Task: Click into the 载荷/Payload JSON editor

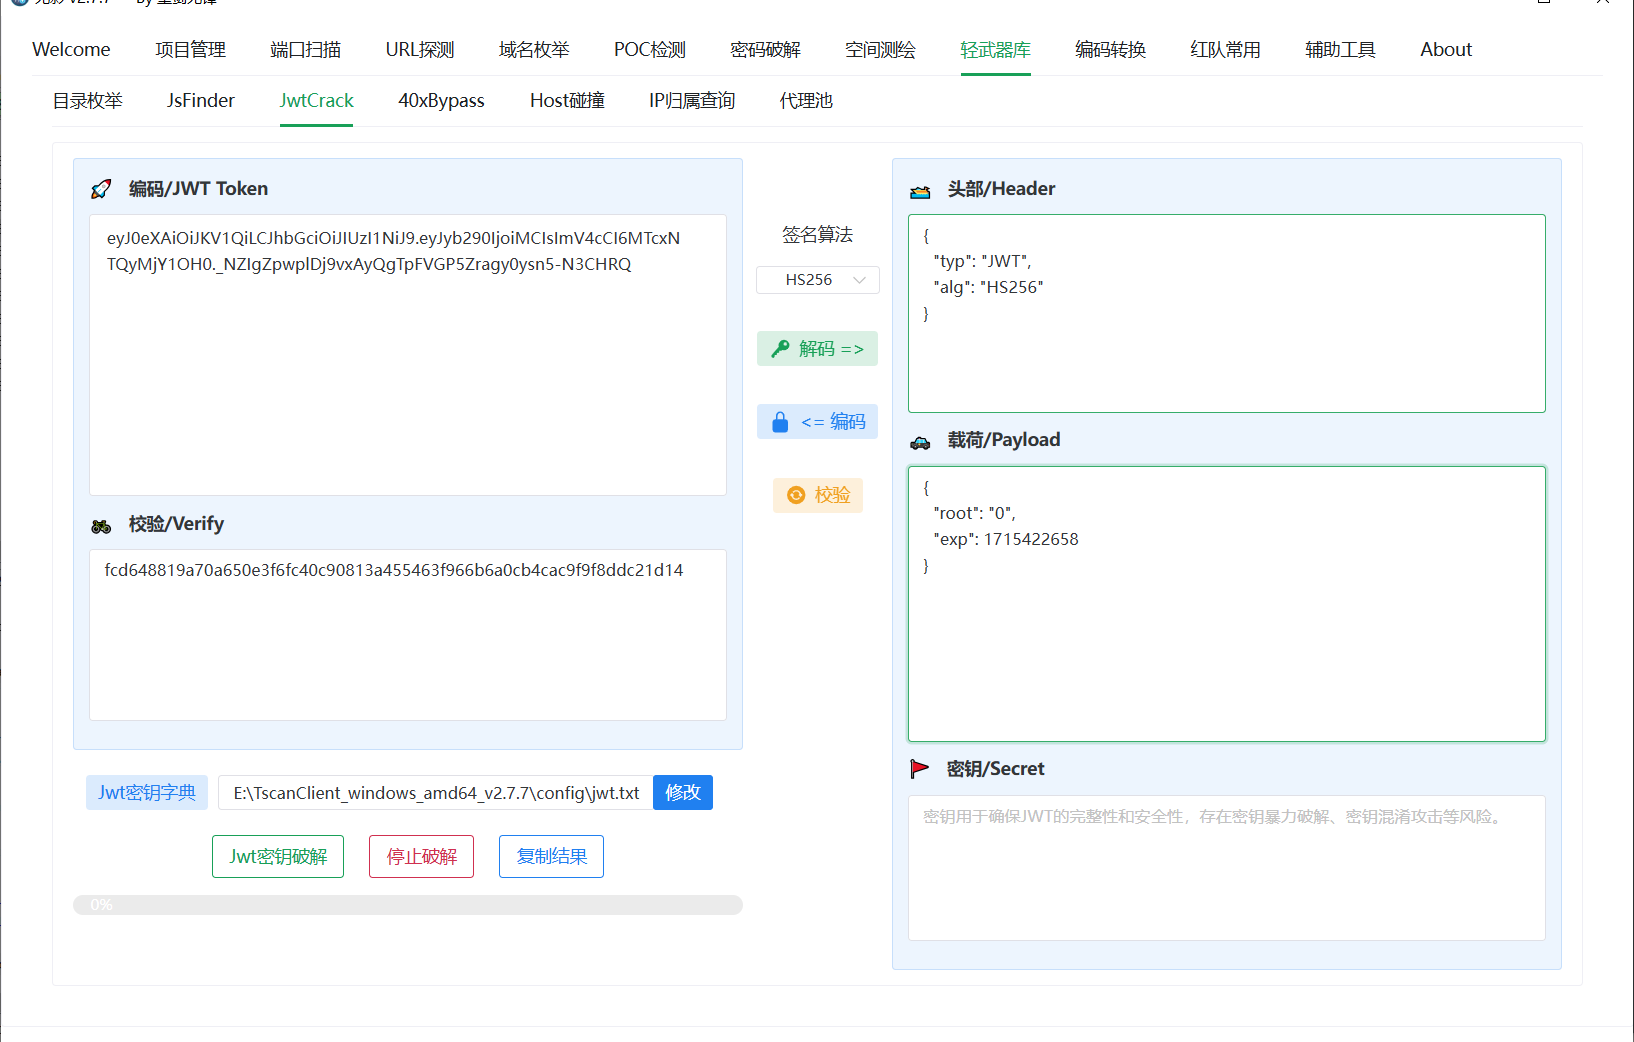Action: [1227, 604]
